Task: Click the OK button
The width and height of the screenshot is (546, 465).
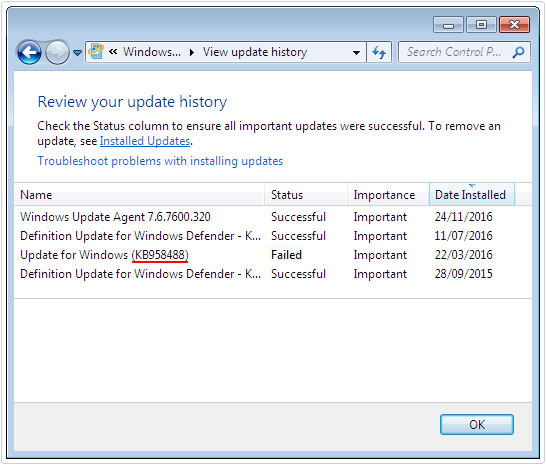Action: [x=477, y=424]
